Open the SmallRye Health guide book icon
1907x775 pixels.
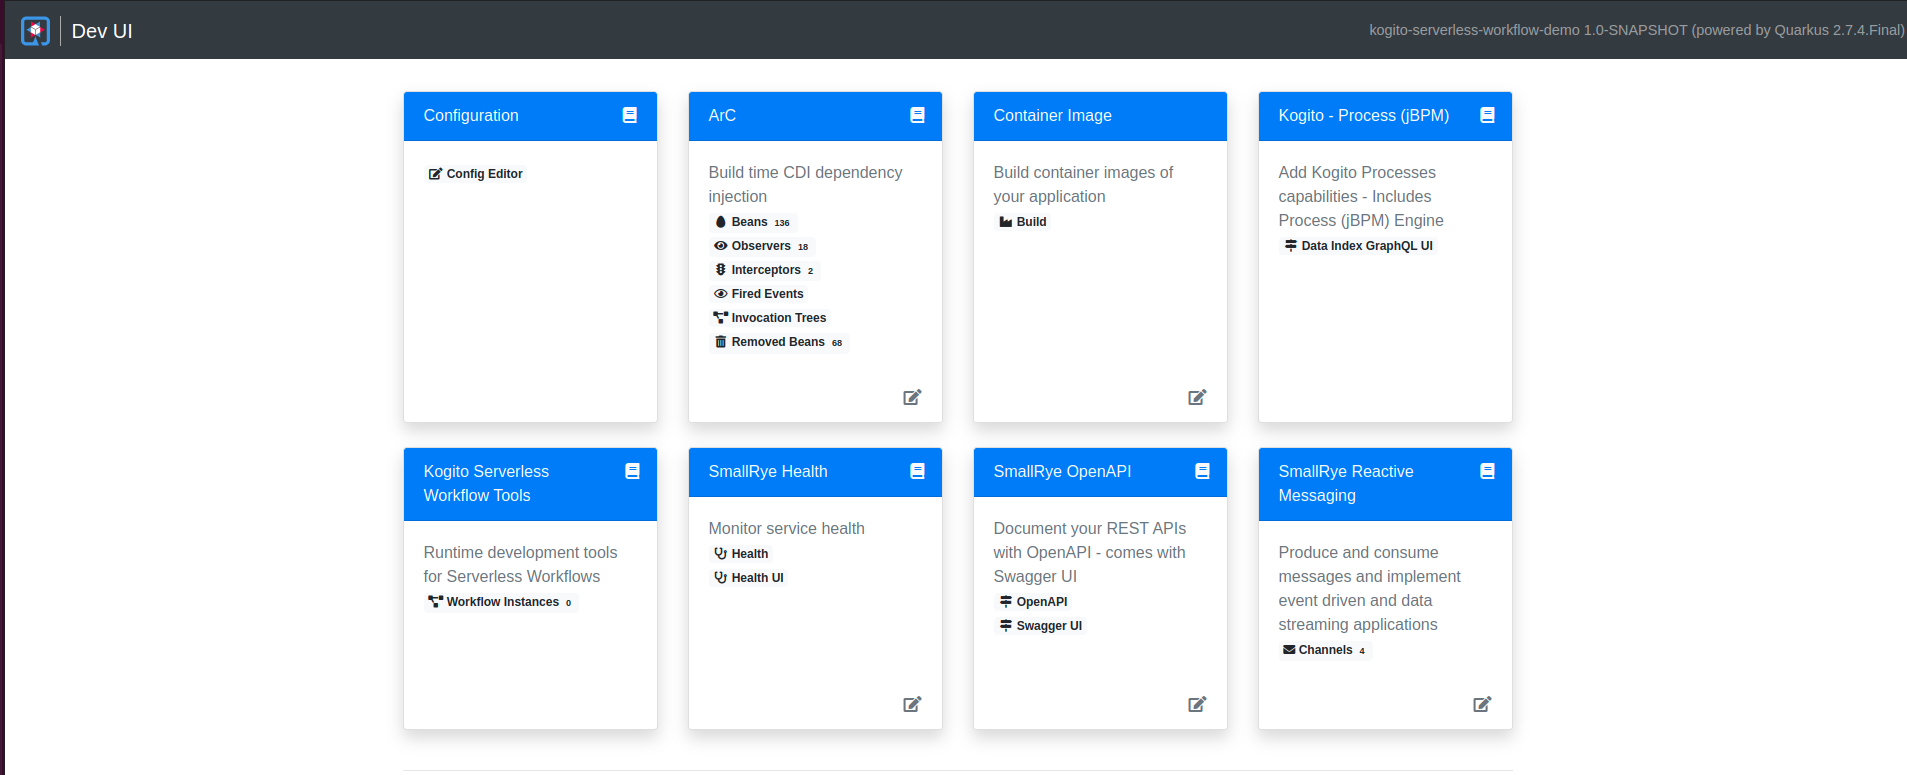[917, 471]
